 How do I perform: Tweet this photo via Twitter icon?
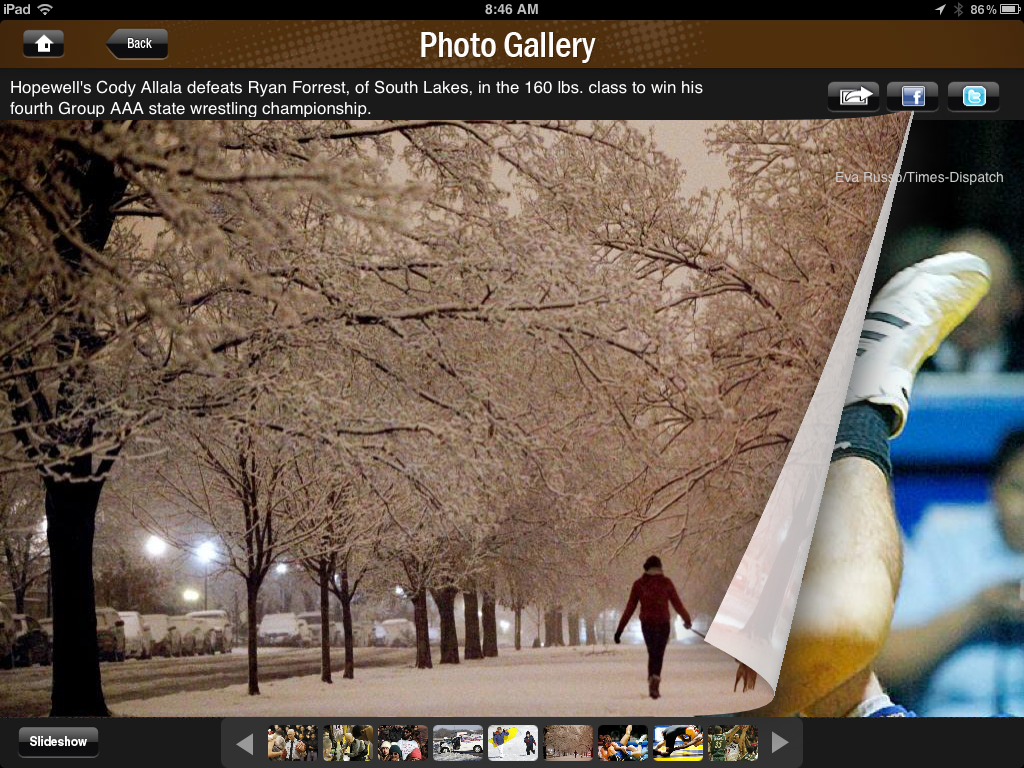[x=974, y=97]
